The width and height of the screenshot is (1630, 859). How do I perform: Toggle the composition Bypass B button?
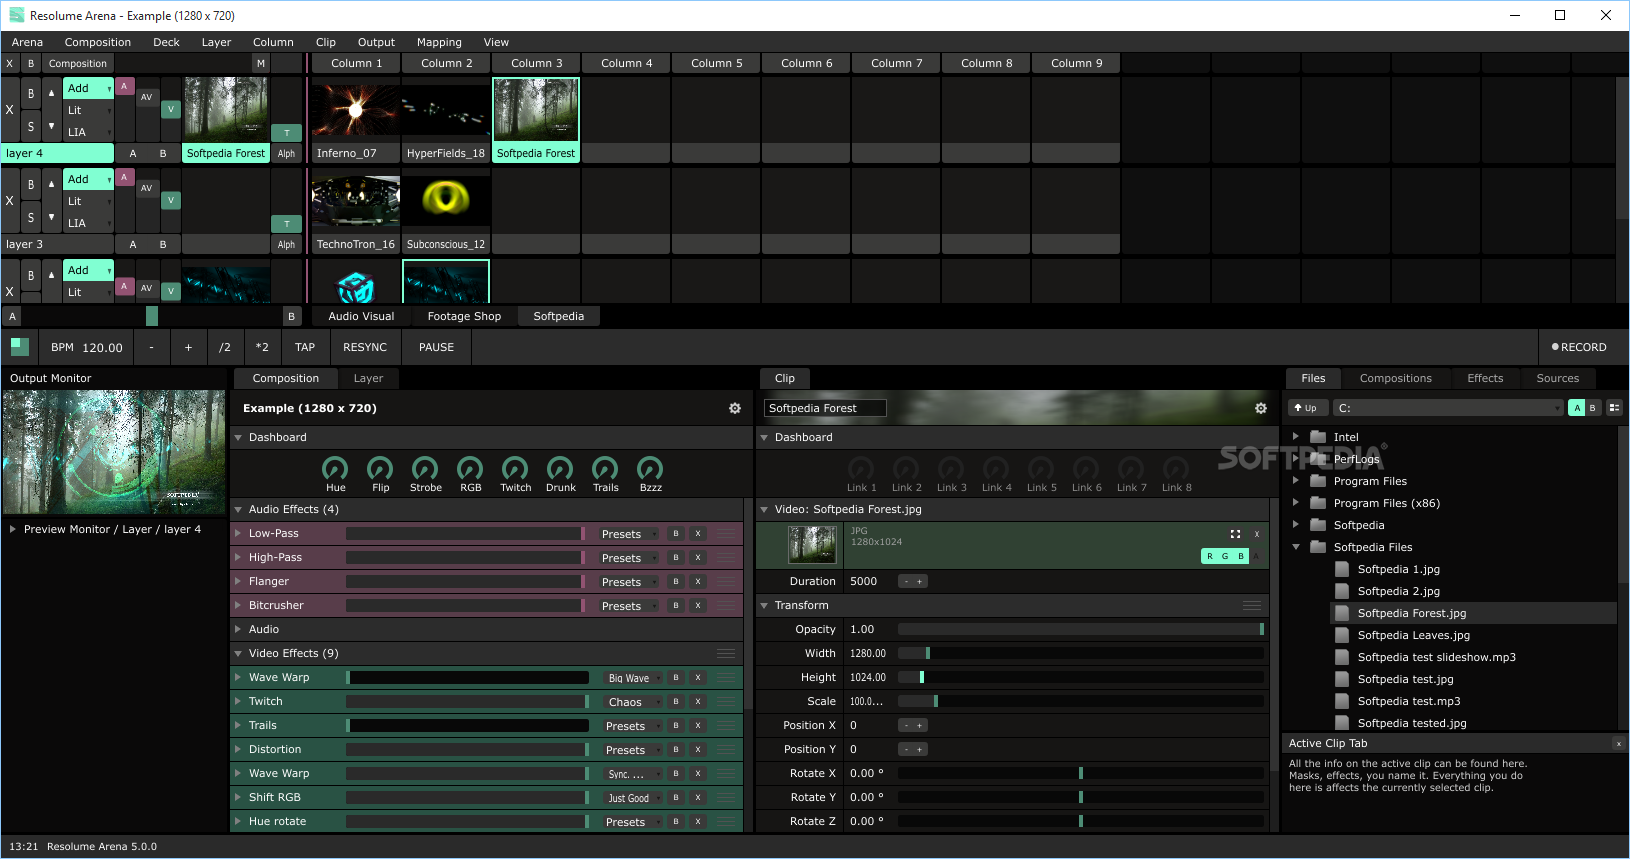pos(31,63)
